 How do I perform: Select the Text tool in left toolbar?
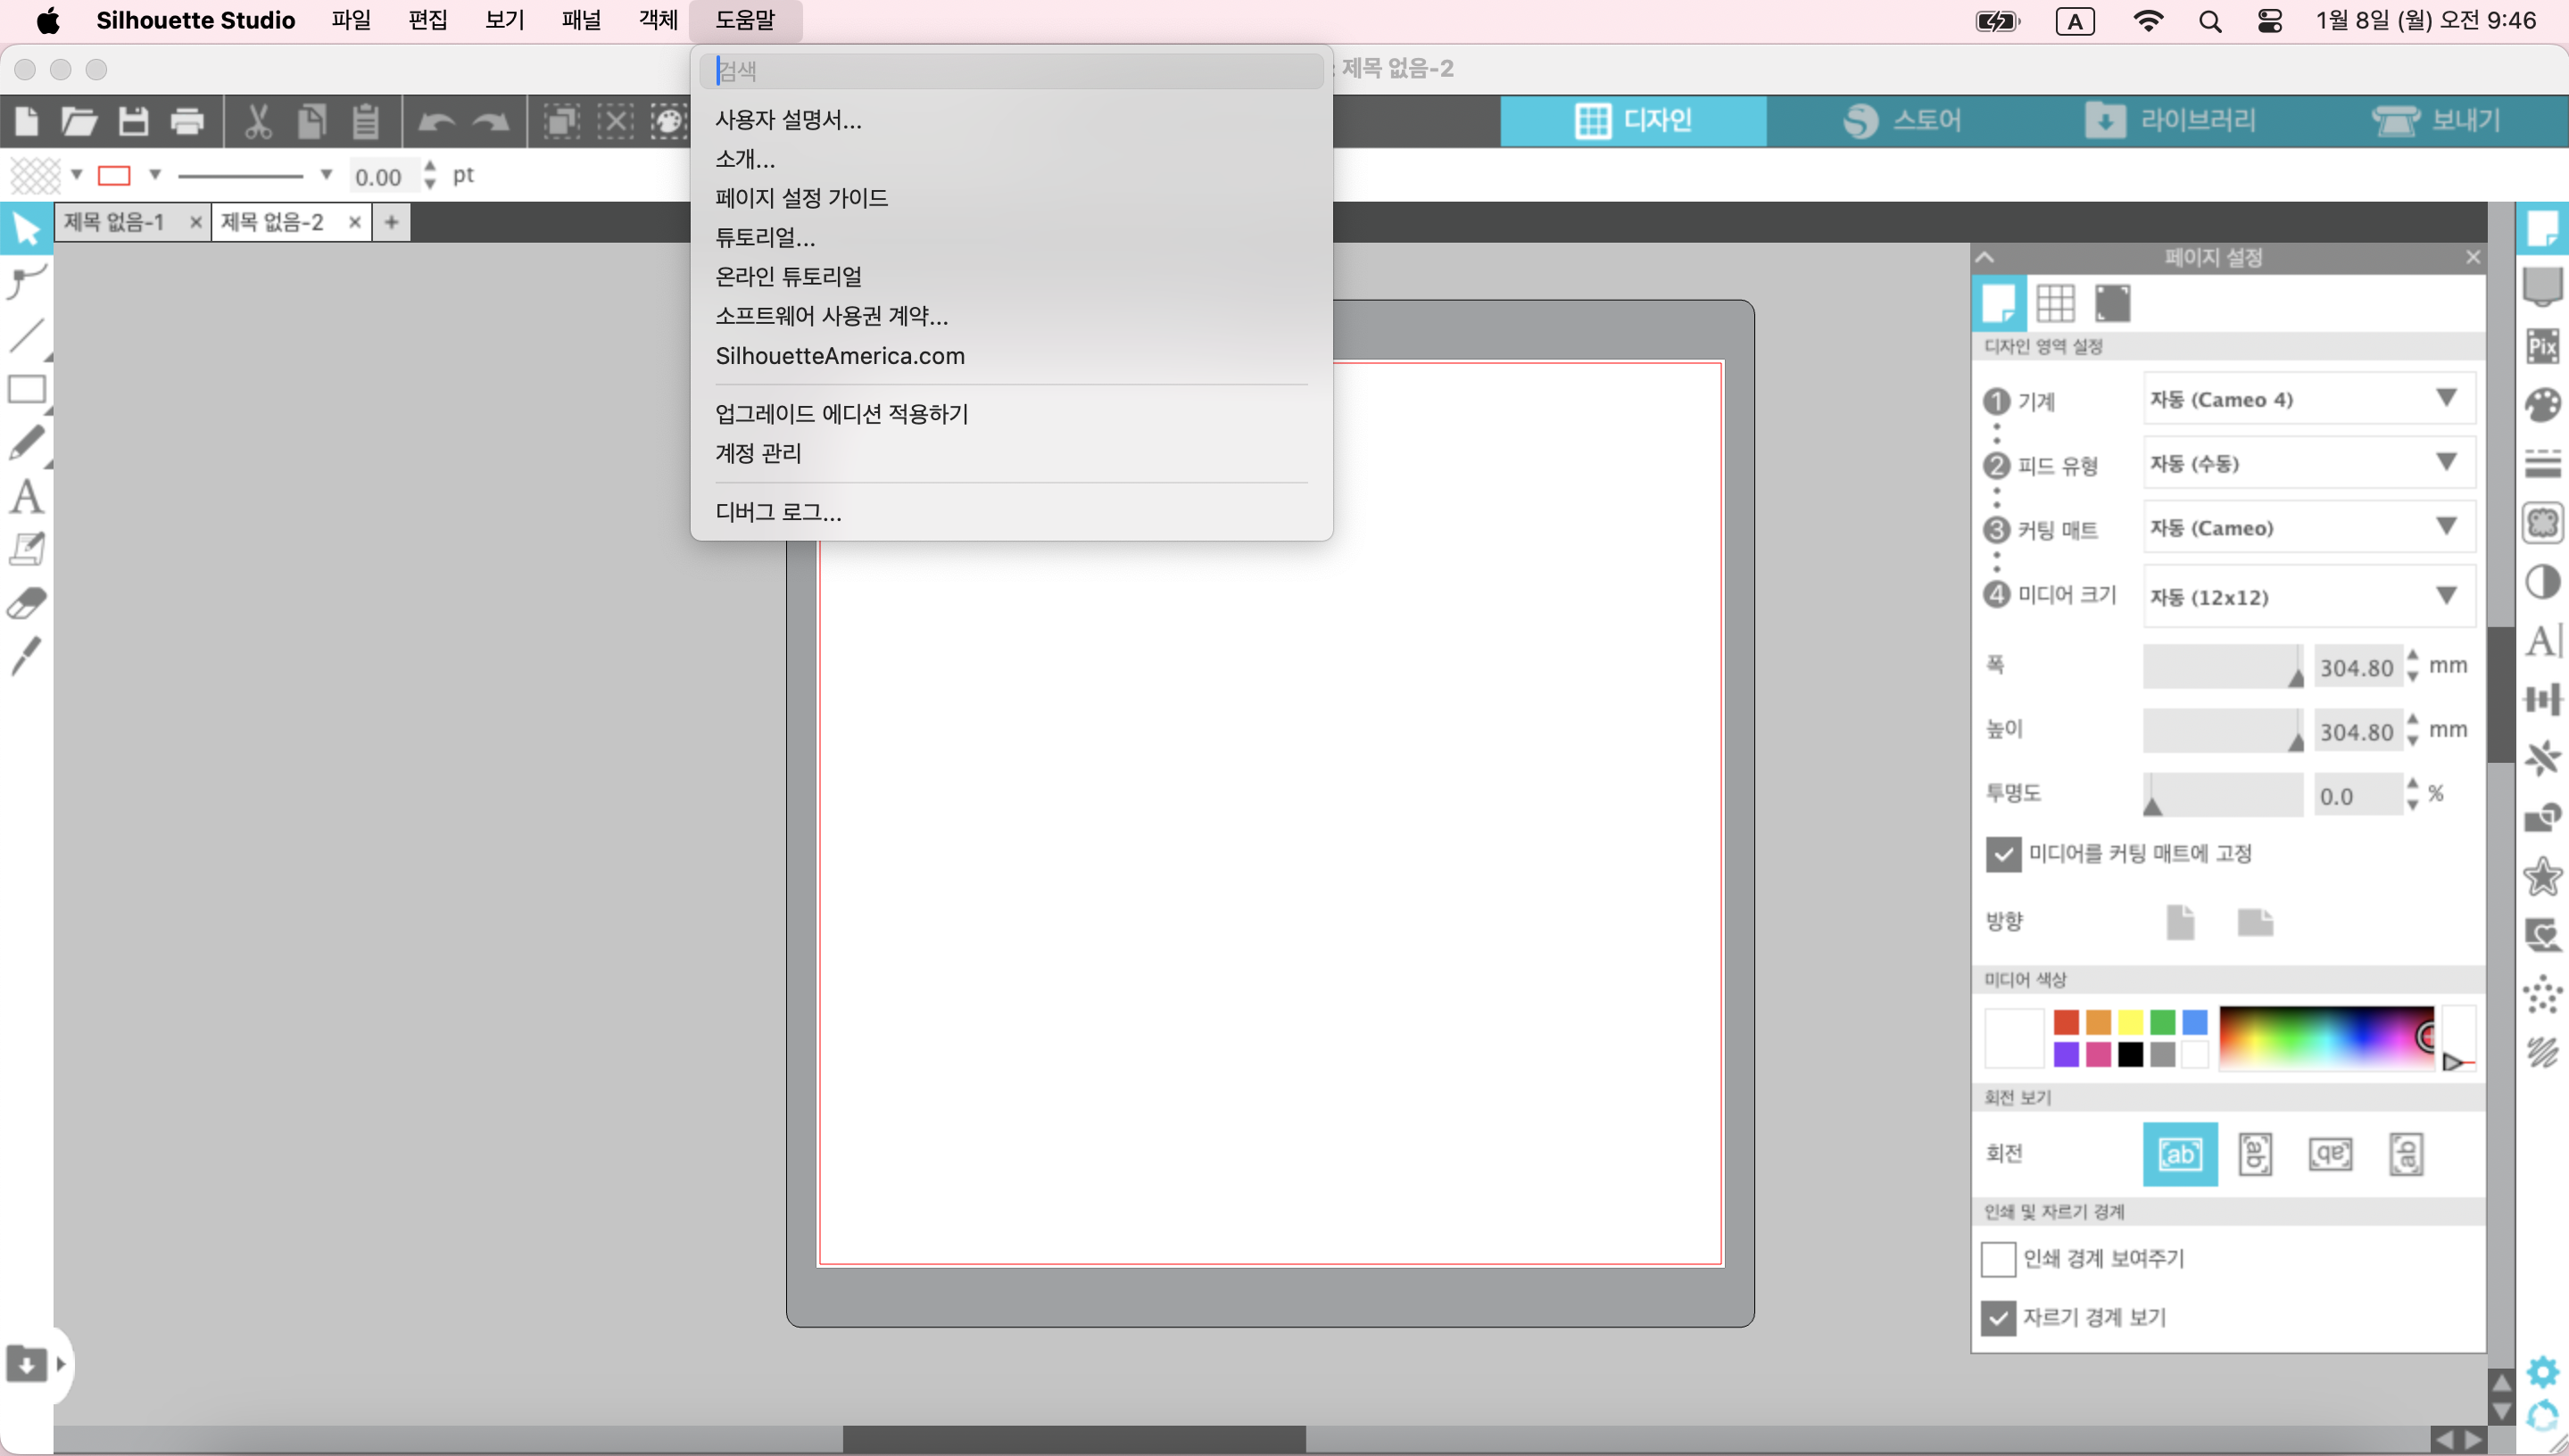[x=27, y=497]
